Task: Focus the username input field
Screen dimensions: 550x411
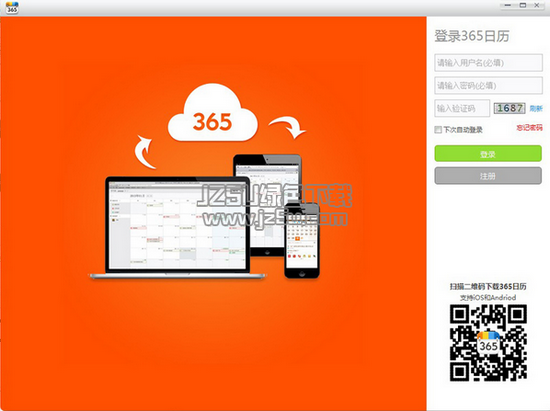Action: tap(488, 63)
